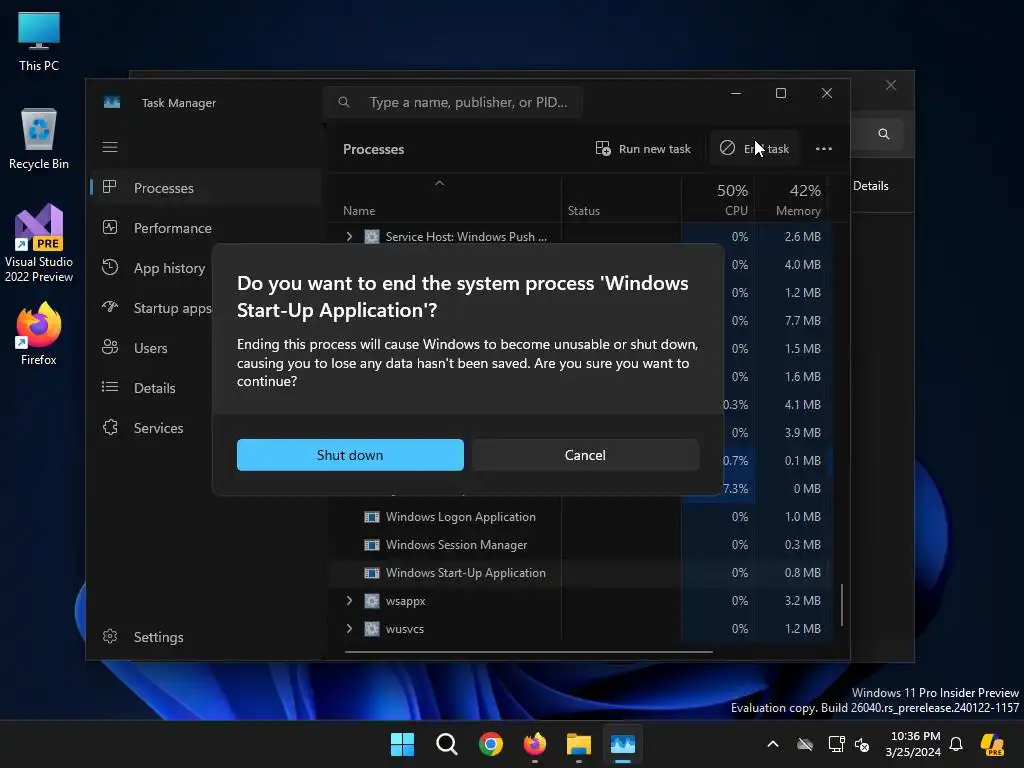Click Task Manager taskbar icon
The width and height of the screenshot is (1024, 768).
623,744
